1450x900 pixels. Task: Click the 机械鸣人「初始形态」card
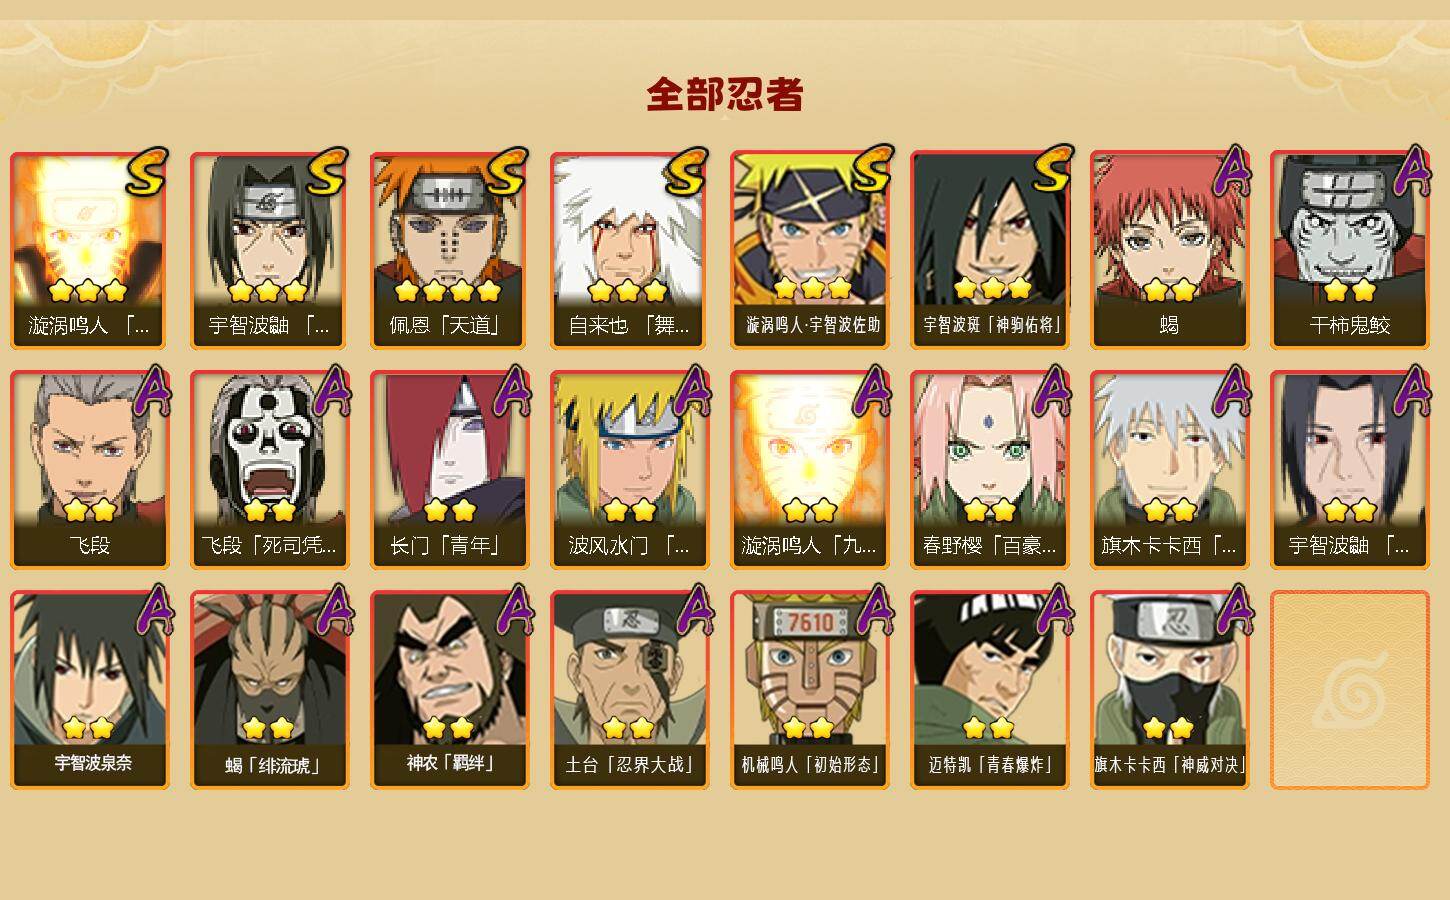tap(809, 690)
